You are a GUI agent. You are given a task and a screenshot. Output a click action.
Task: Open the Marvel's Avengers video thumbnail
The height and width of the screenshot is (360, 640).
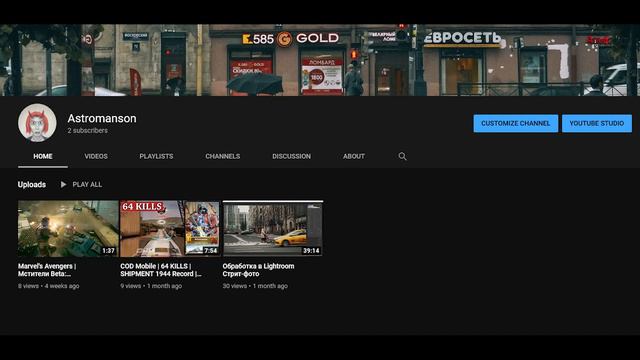[68, 229]
